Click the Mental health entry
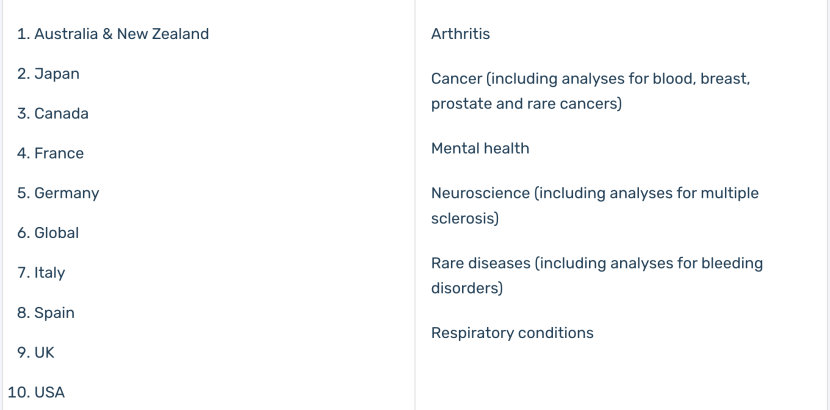 click(480, 148)
